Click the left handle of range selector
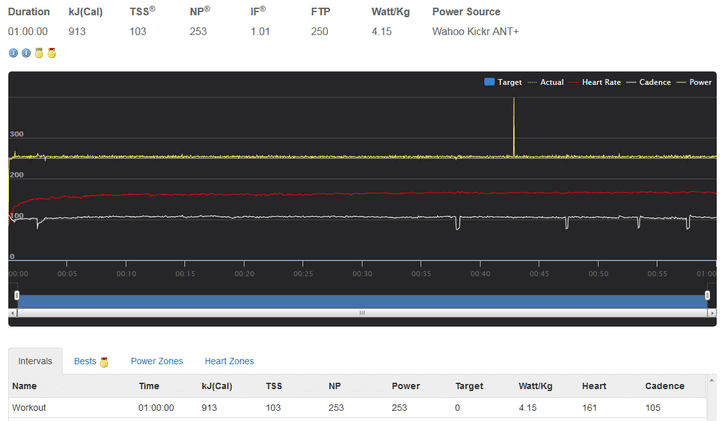Image resolution: width=725 pixels, height=421 pixels. 16,295
